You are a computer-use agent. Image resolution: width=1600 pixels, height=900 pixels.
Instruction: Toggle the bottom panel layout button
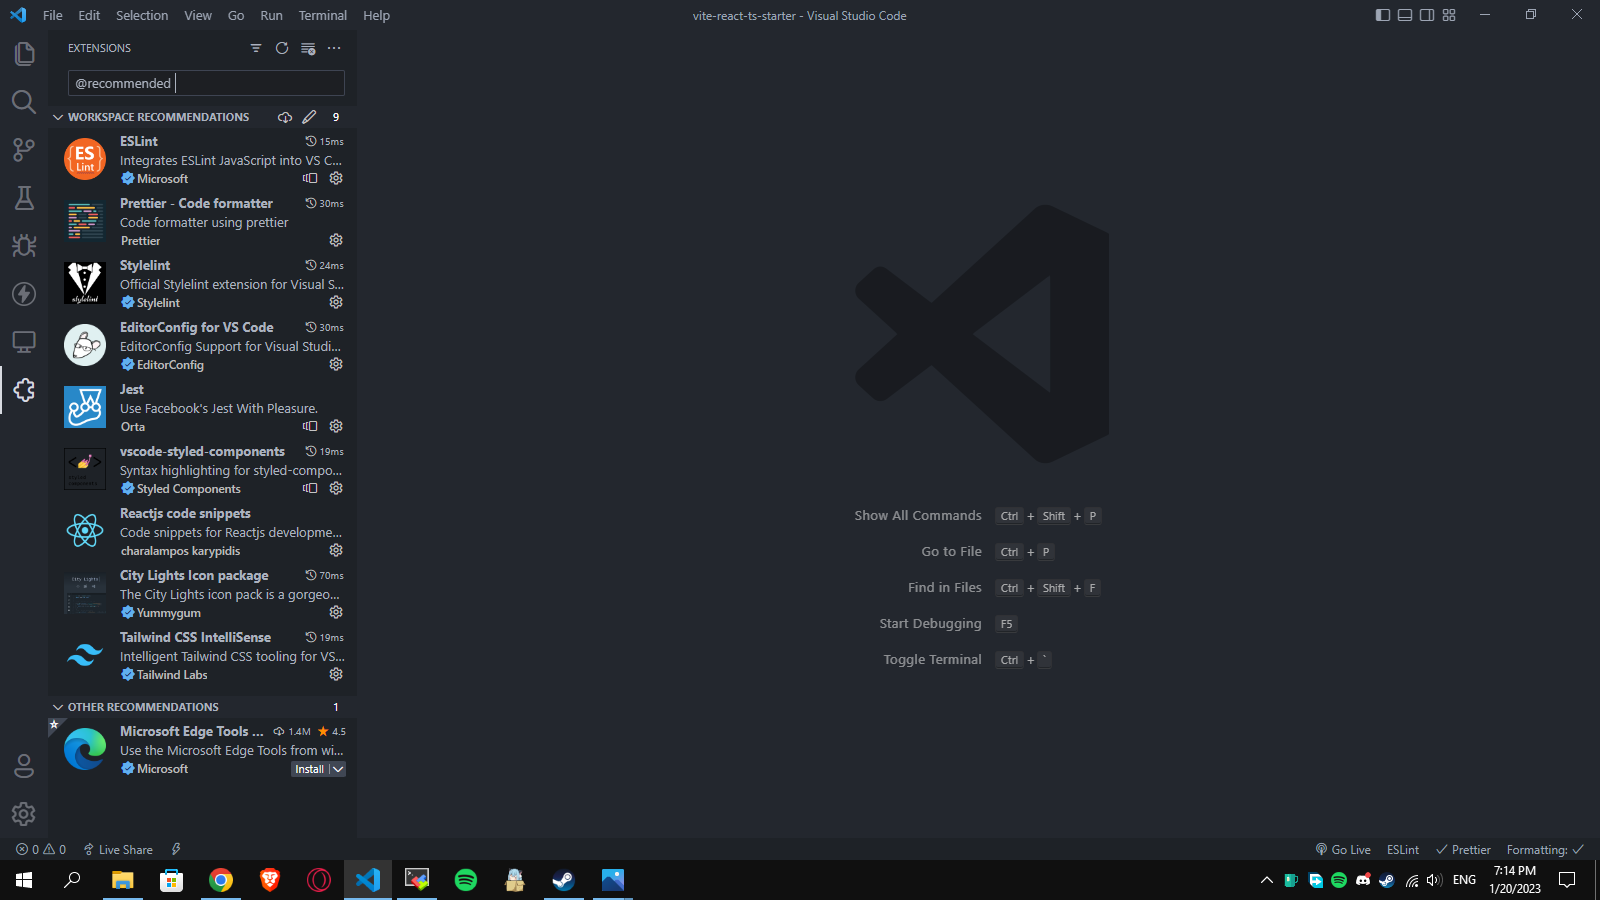point(1405,15)
